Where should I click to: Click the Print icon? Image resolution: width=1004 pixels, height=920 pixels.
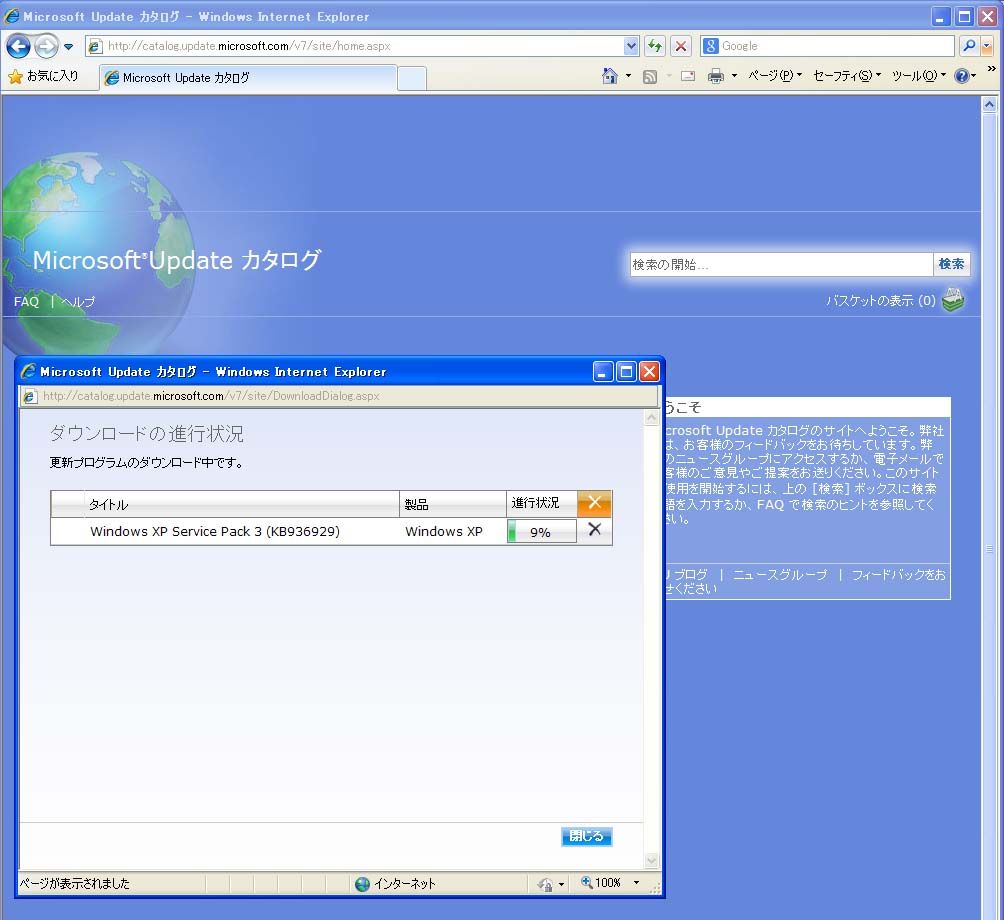(716, 76)
